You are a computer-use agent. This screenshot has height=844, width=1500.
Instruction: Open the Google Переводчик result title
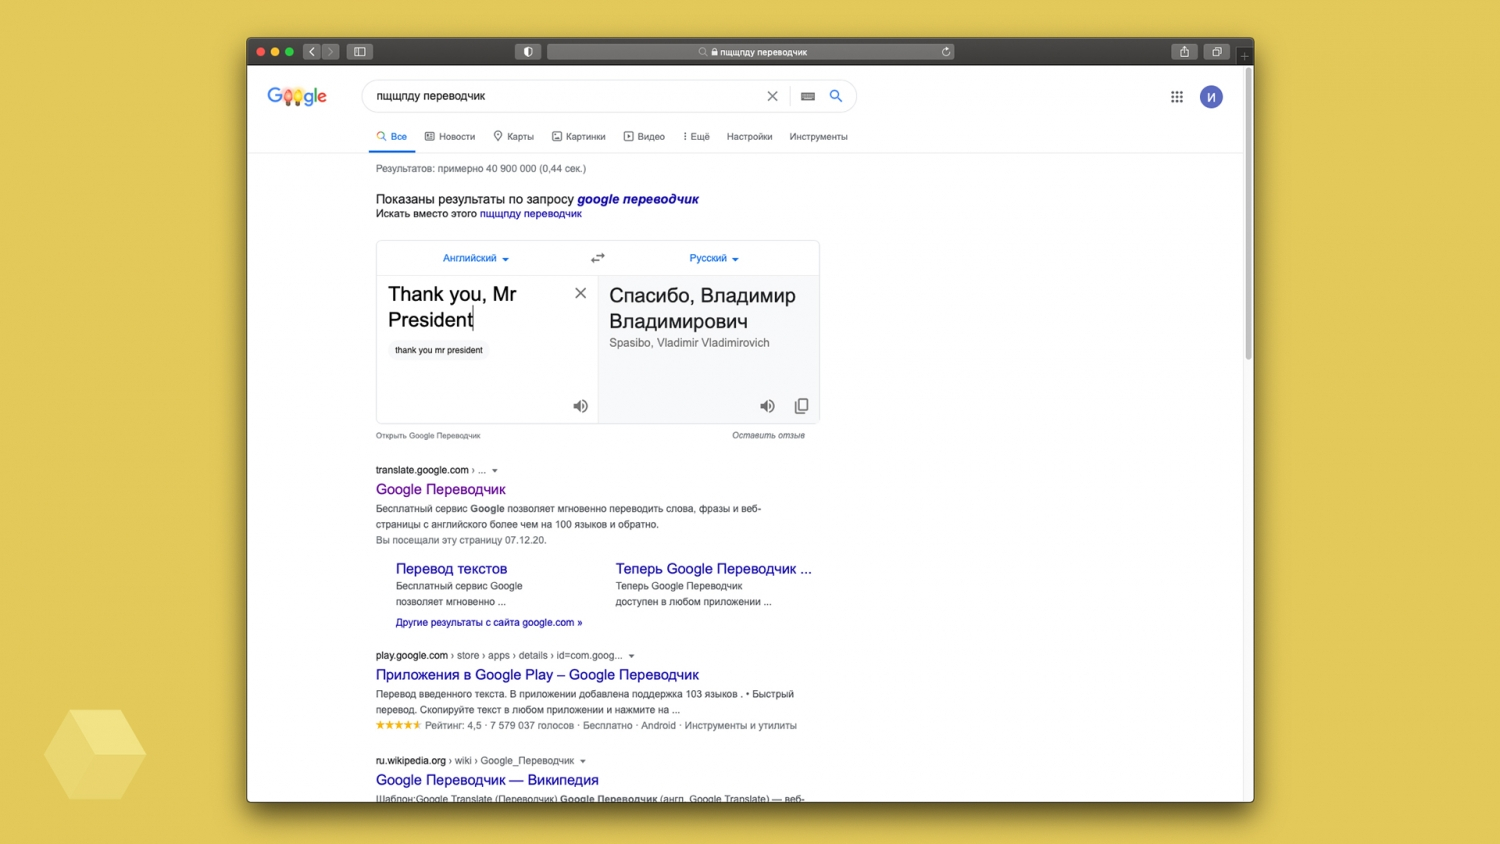[441, 489]
